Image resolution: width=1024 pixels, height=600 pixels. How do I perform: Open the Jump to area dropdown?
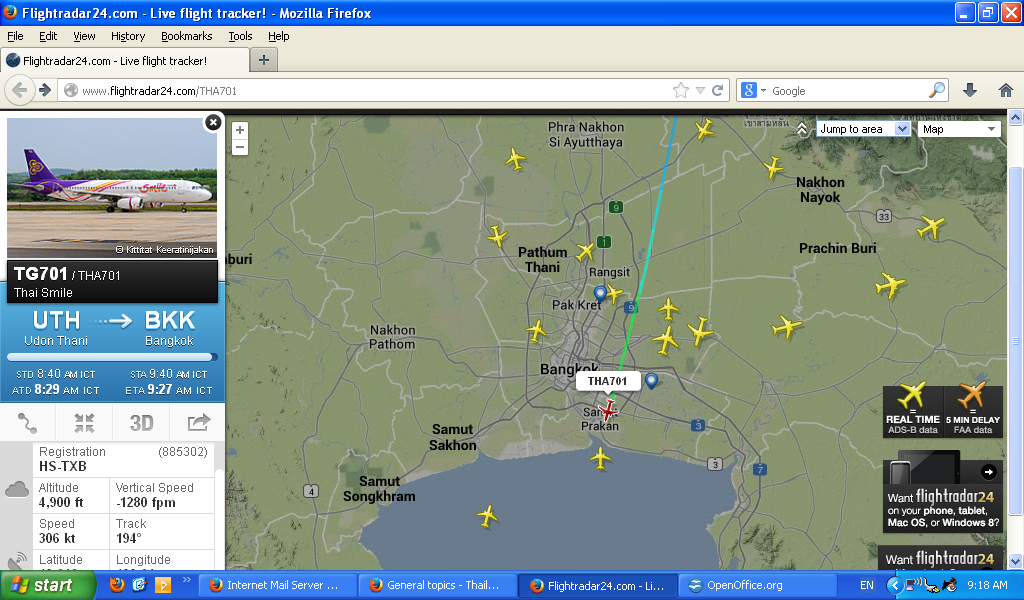coord(863,129)
